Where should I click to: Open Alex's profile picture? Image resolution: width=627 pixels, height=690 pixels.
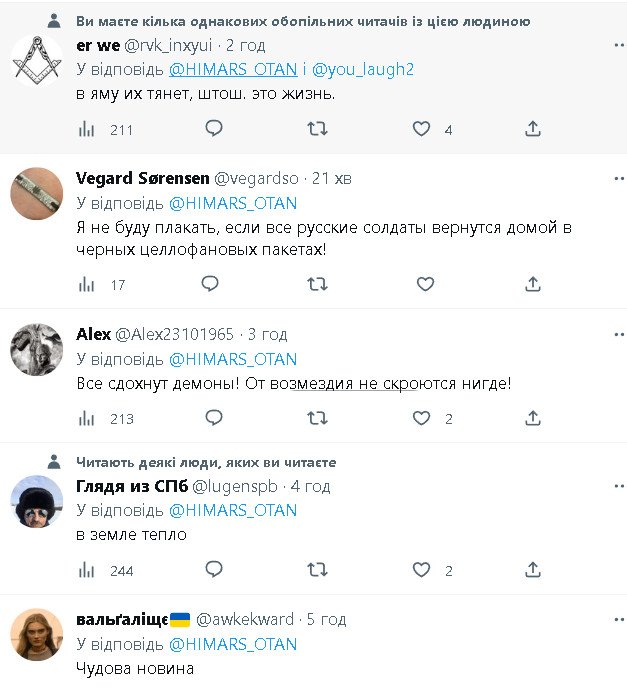click(x=37, y=349)
